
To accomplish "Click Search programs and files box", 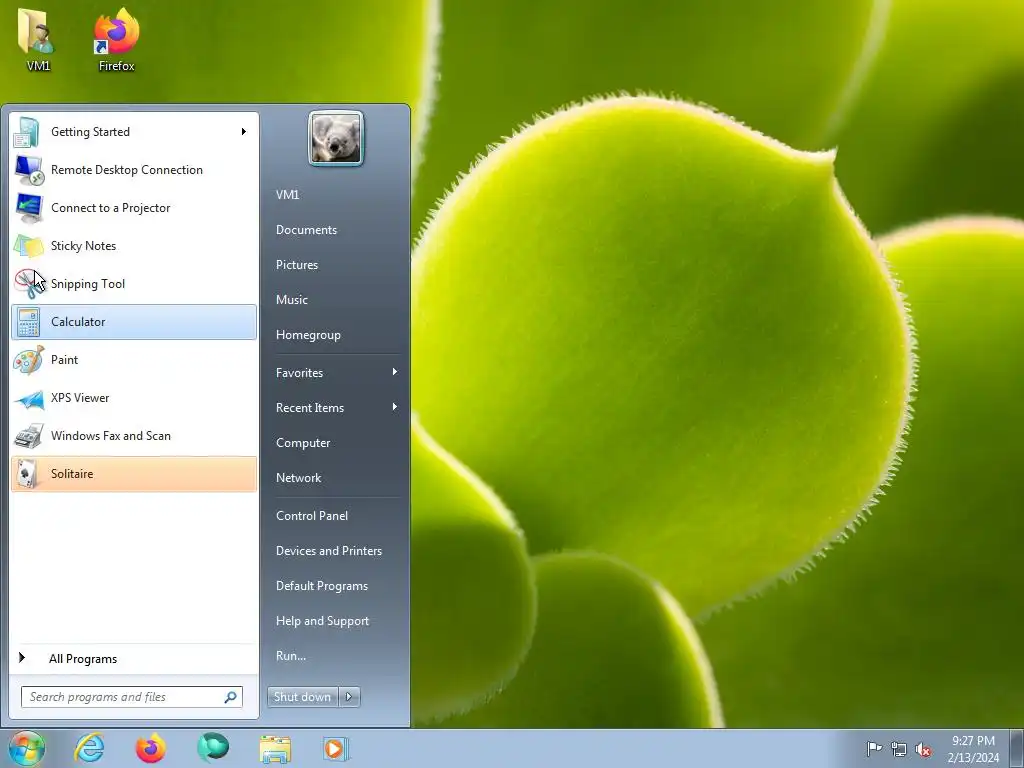I will (x=131, y=697).
